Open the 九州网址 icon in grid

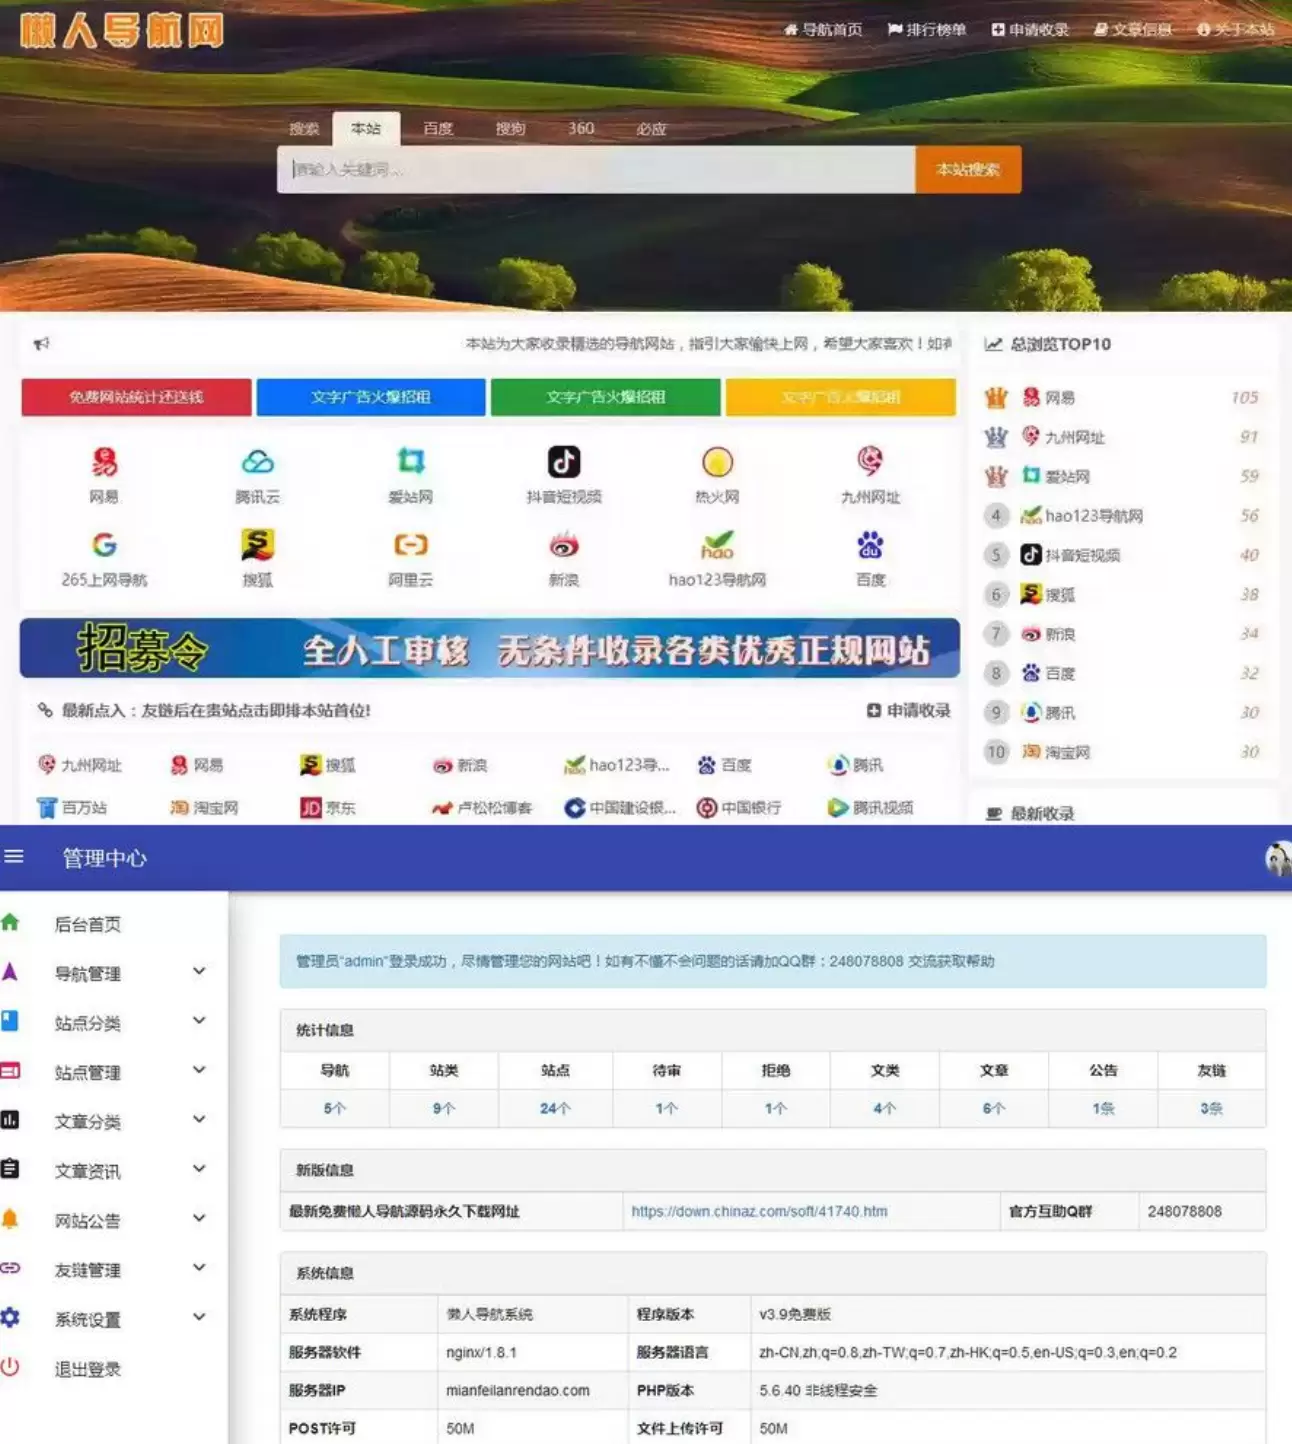pos(870,461)
